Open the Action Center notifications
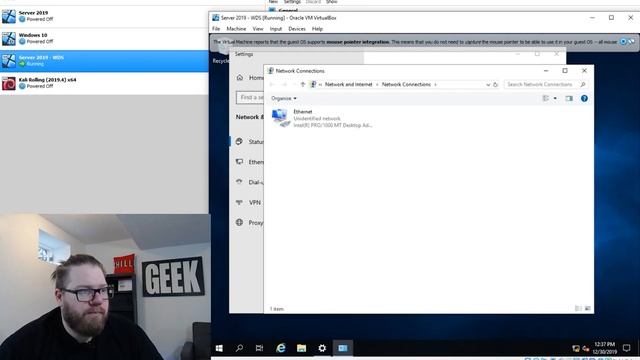The image size is (640, 360). pyautogui.click(x=627, y=348)
